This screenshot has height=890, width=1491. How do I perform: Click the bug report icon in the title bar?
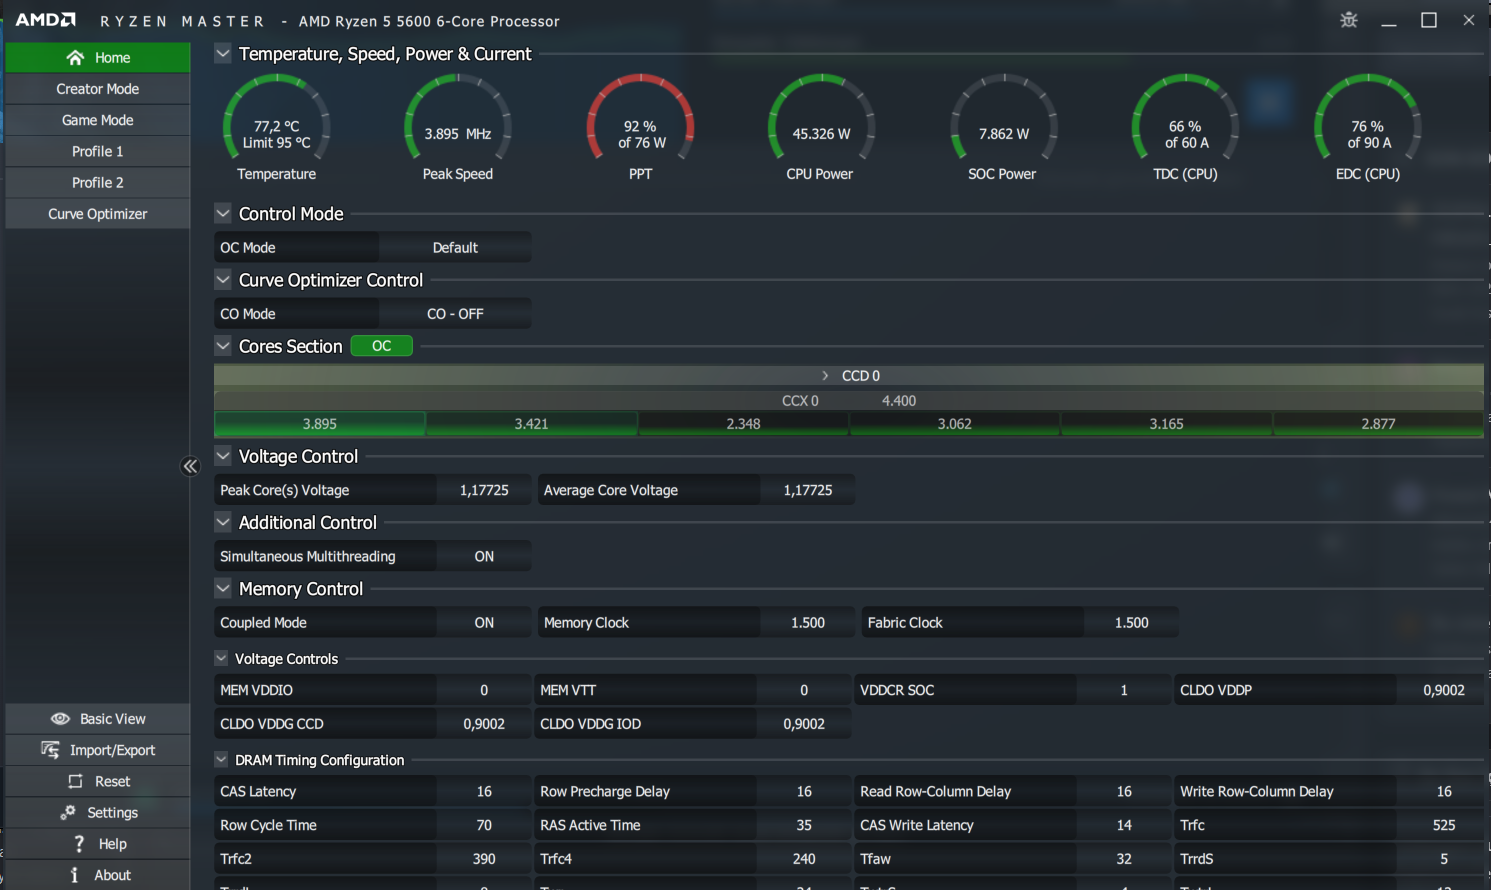[x=1349, y=20]
